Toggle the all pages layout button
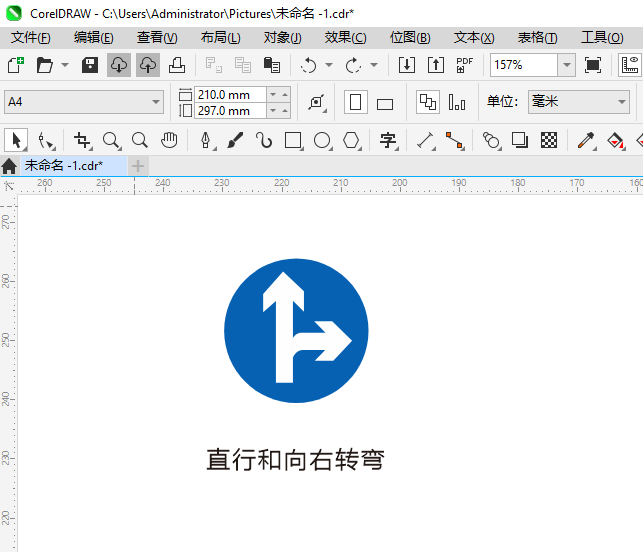This screenshot has width=643, height=552. tap(428, 102)
